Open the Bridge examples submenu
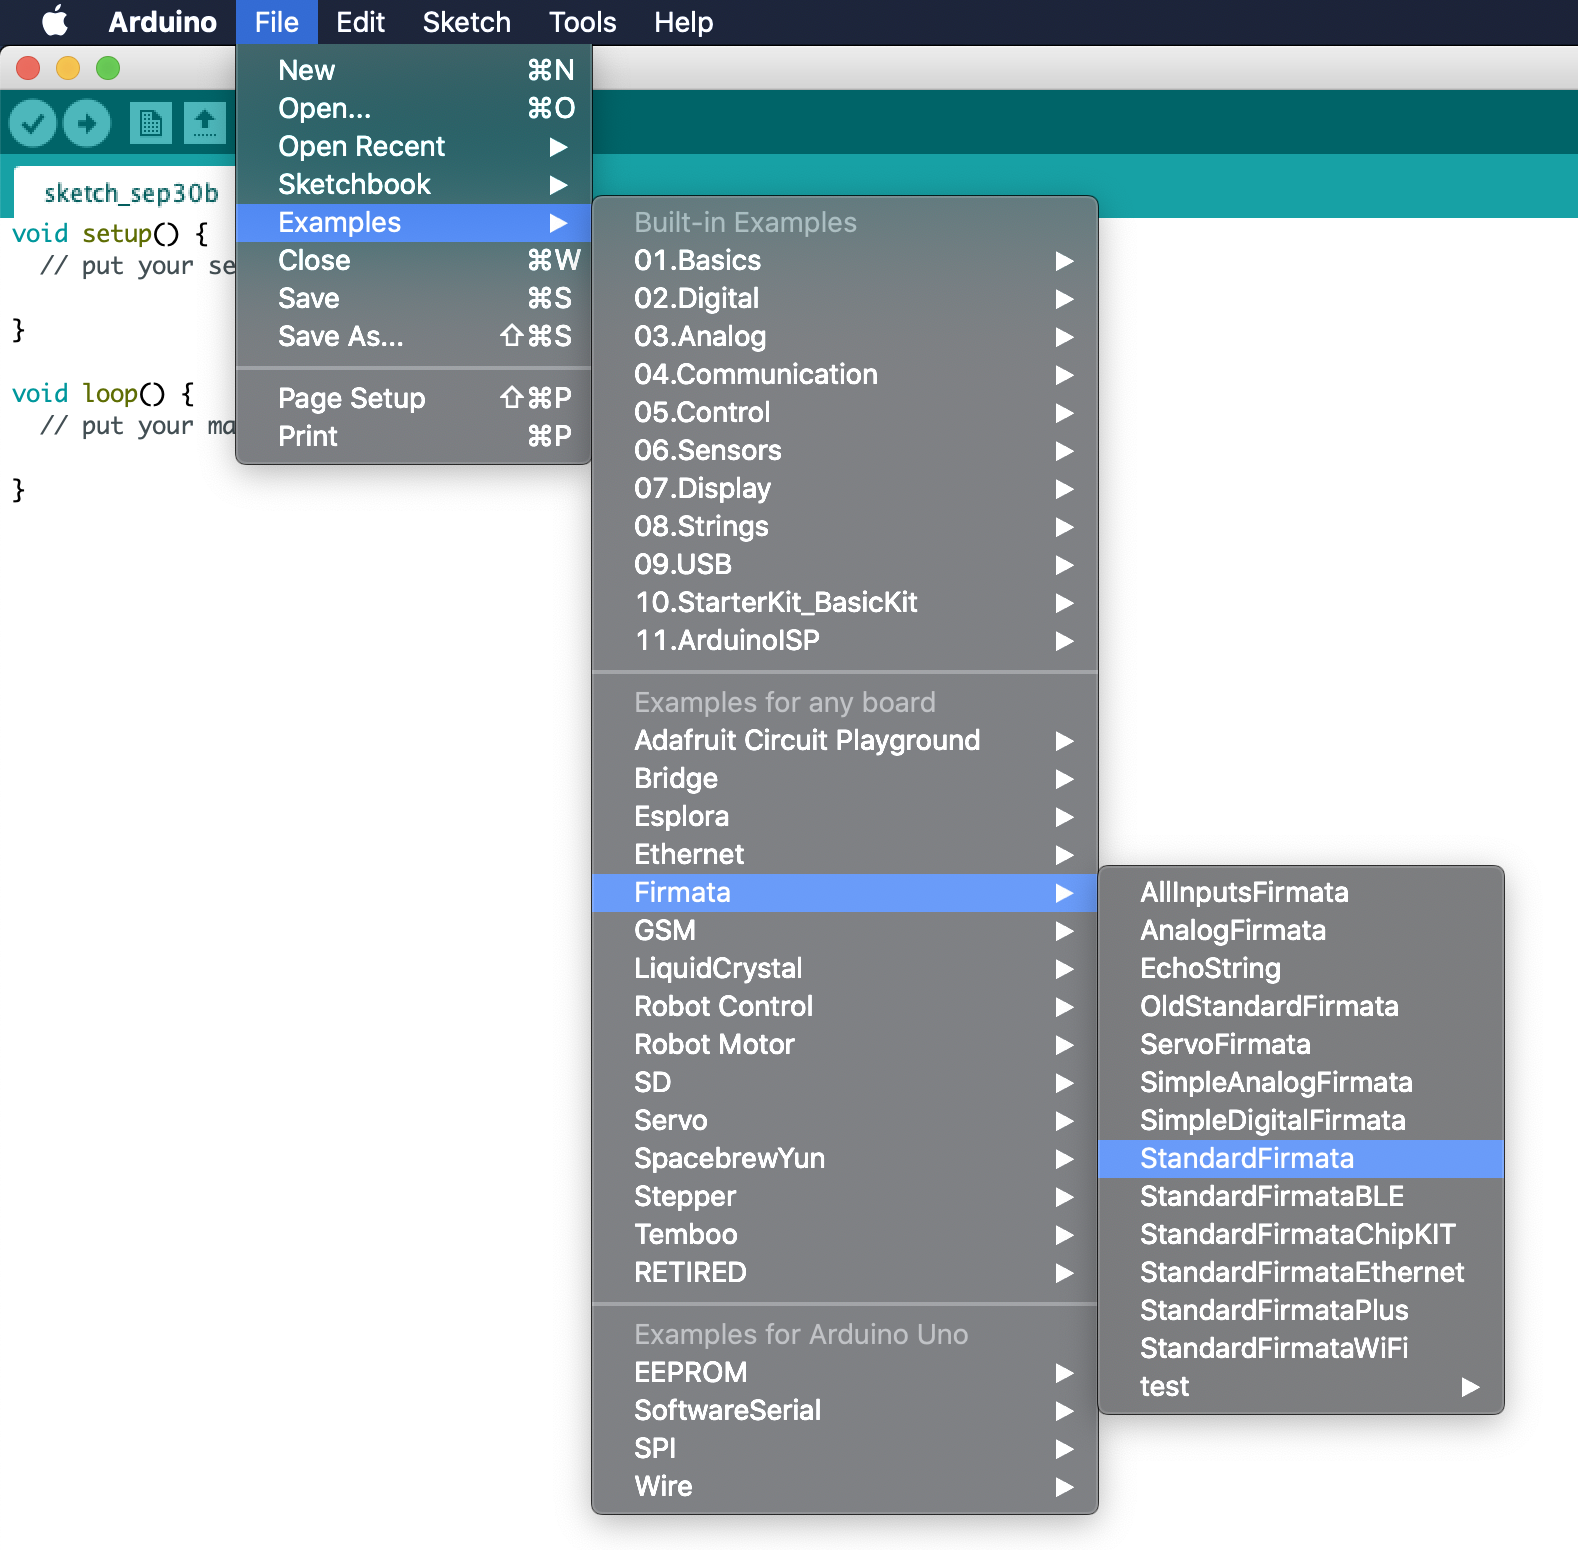1578x1550 pixels. point(845,778)
